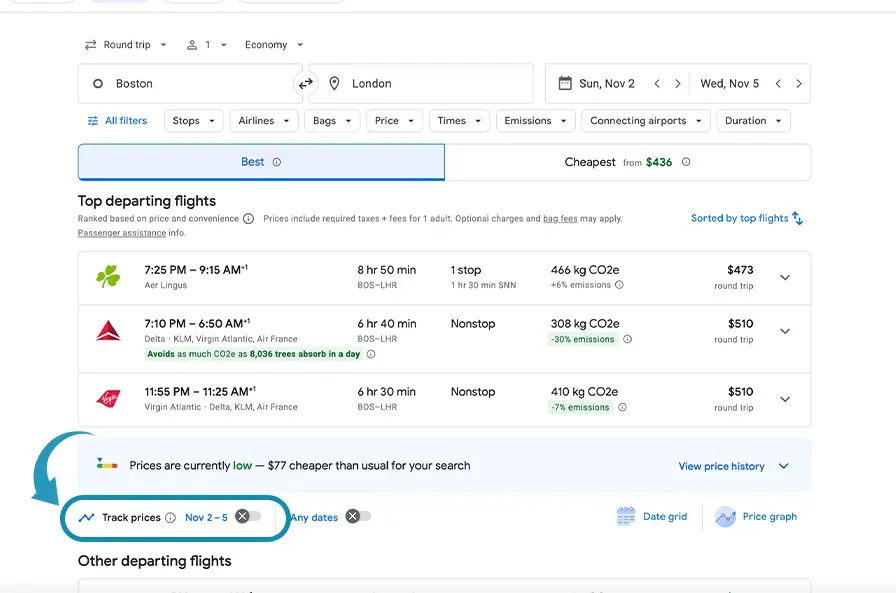Open the Round trip dropdown

(124, 44)
